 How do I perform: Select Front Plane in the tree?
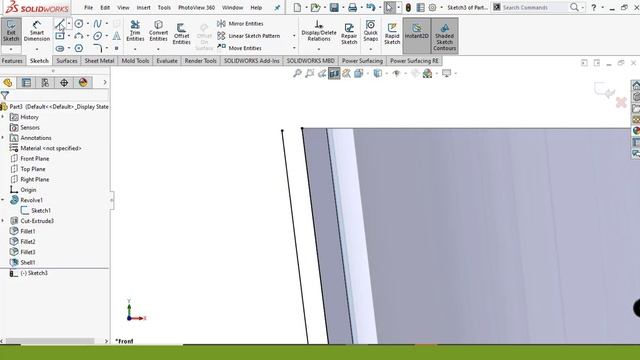pos(30,158)
